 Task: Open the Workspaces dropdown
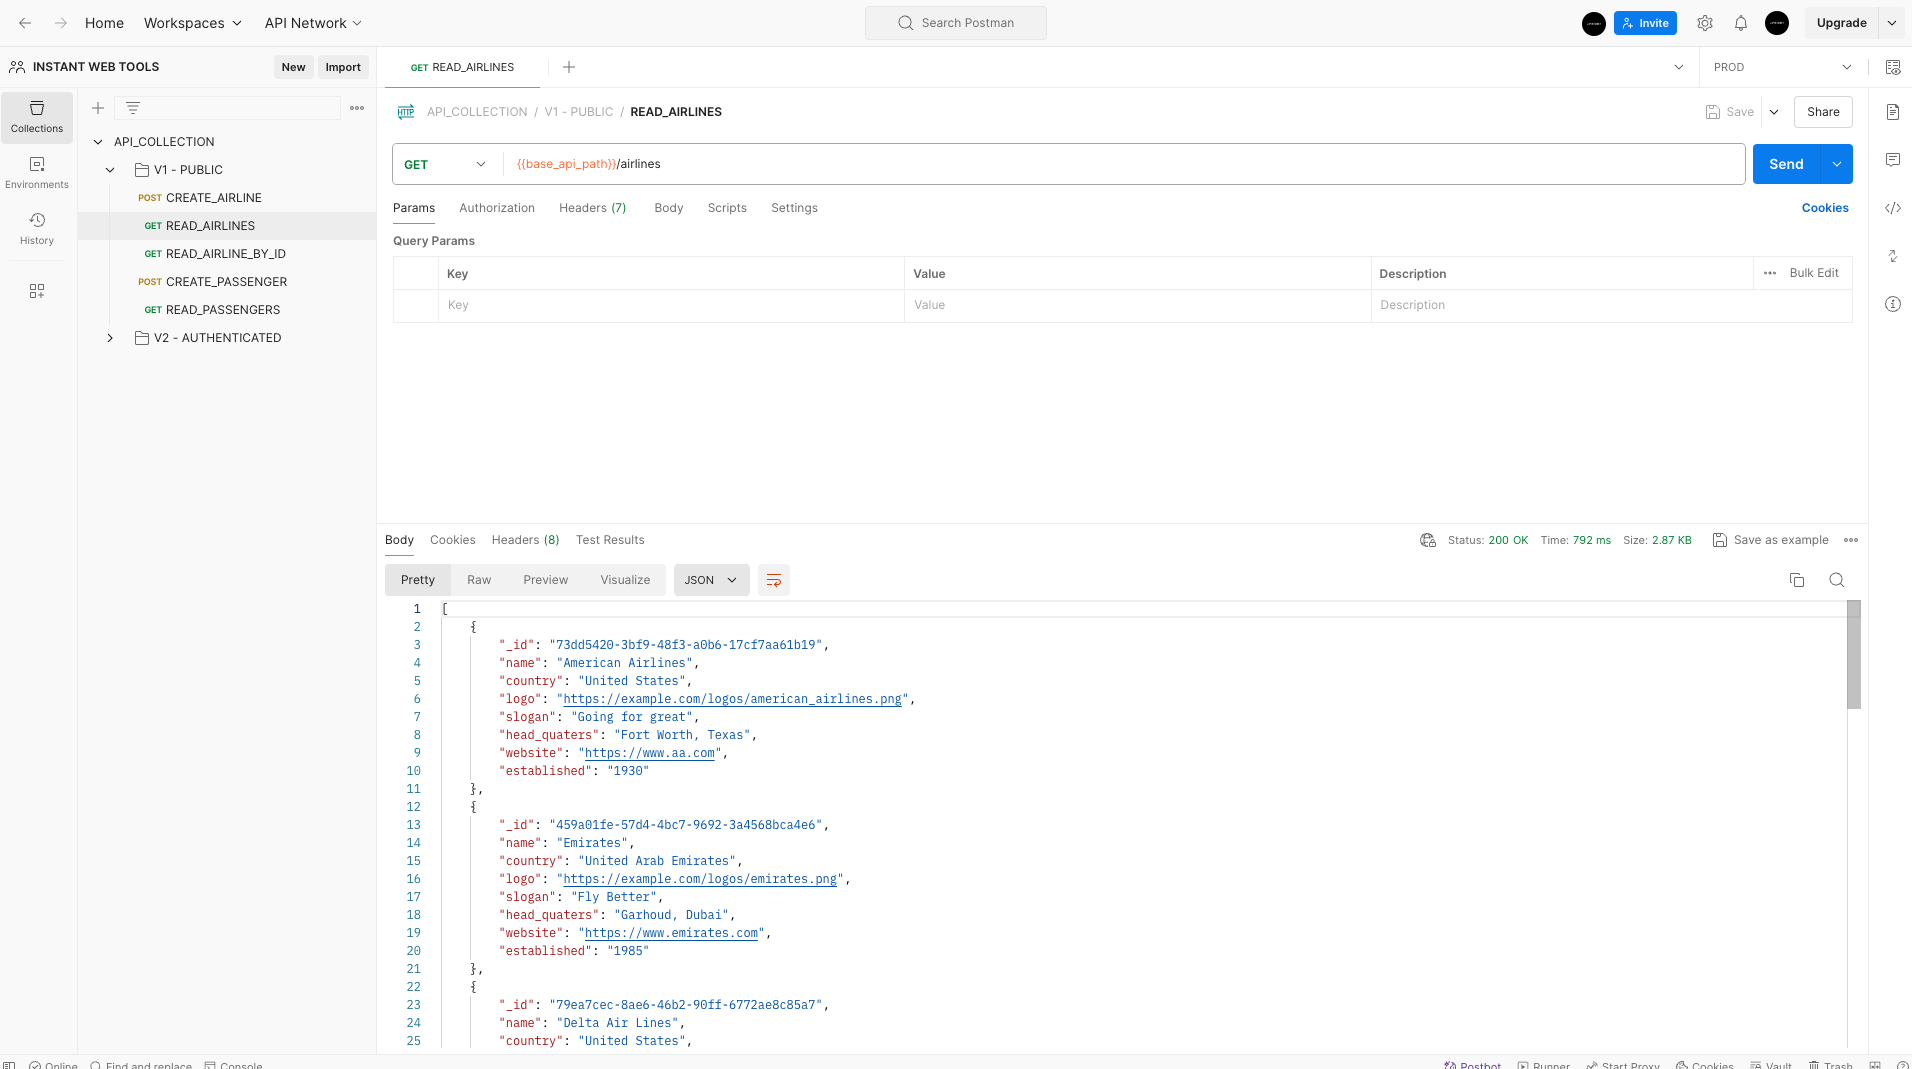click(x=193, y=23)
